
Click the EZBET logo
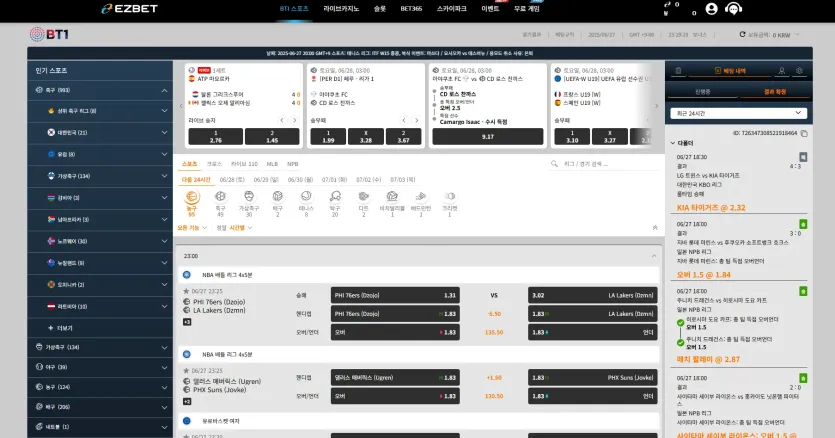pyautogui.click(x=129, y=9)
